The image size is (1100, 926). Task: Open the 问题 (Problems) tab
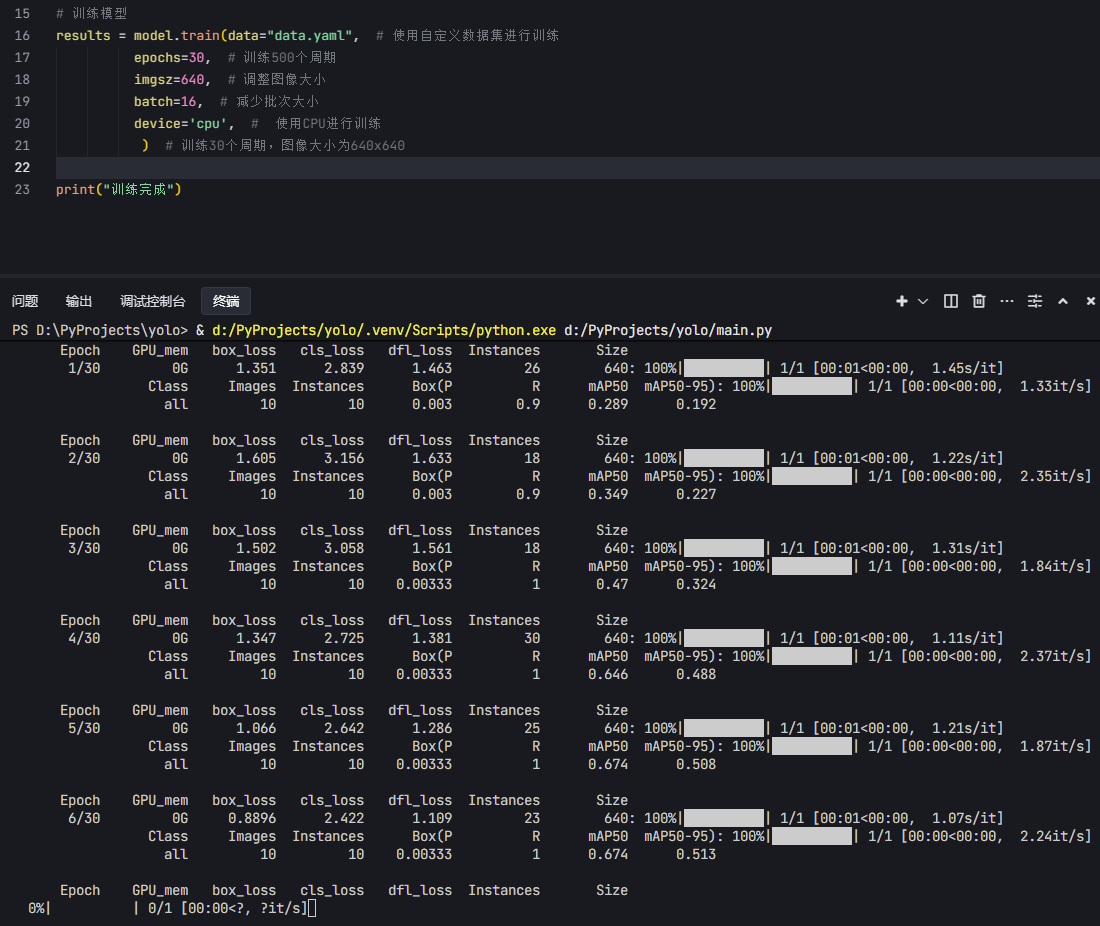coord(25,300)
